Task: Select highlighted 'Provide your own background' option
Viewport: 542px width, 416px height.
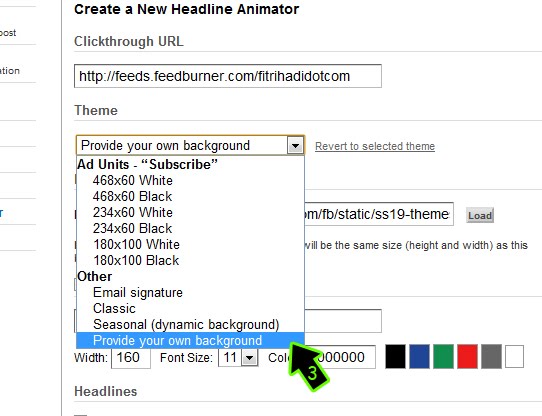Action: (x=190, y=341)
